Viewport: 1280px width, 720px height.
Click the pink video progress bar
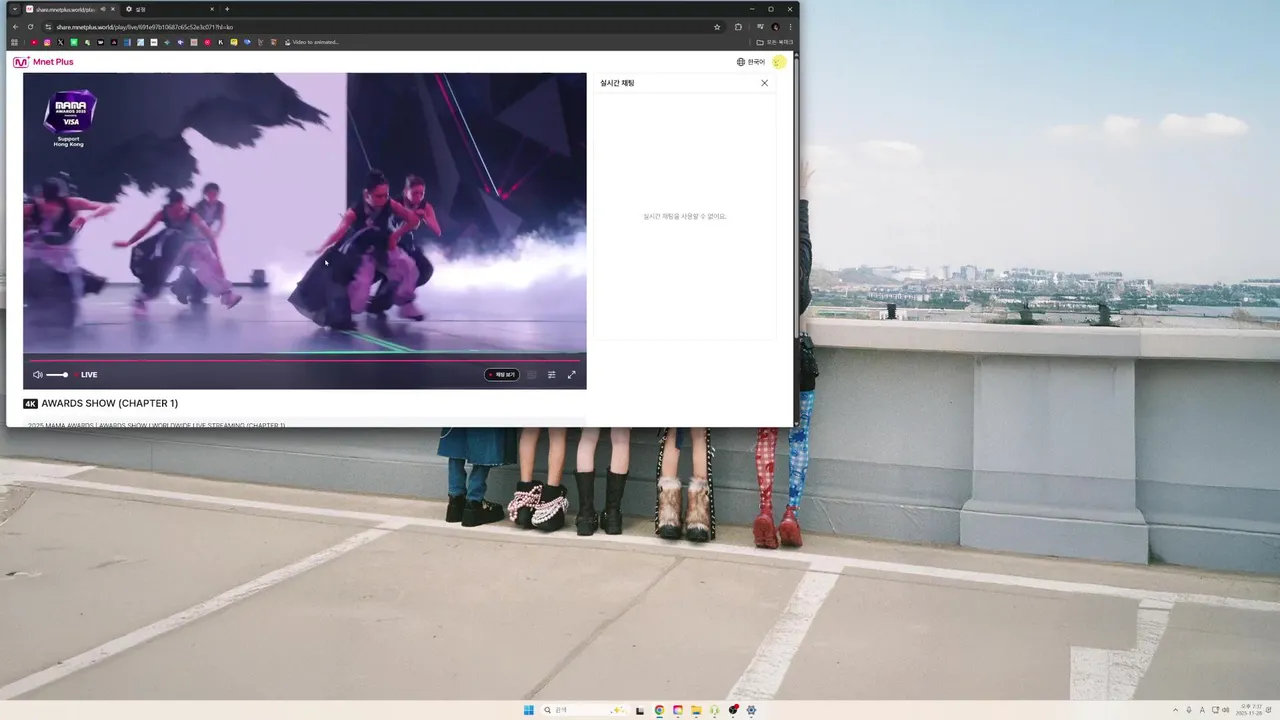[305, 360]
